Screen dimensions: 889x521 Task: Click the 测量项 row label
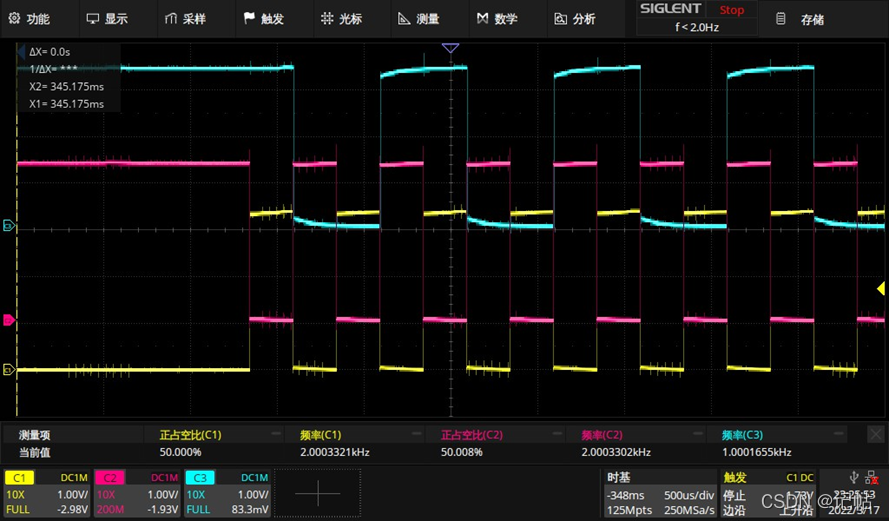coord(35,435)
